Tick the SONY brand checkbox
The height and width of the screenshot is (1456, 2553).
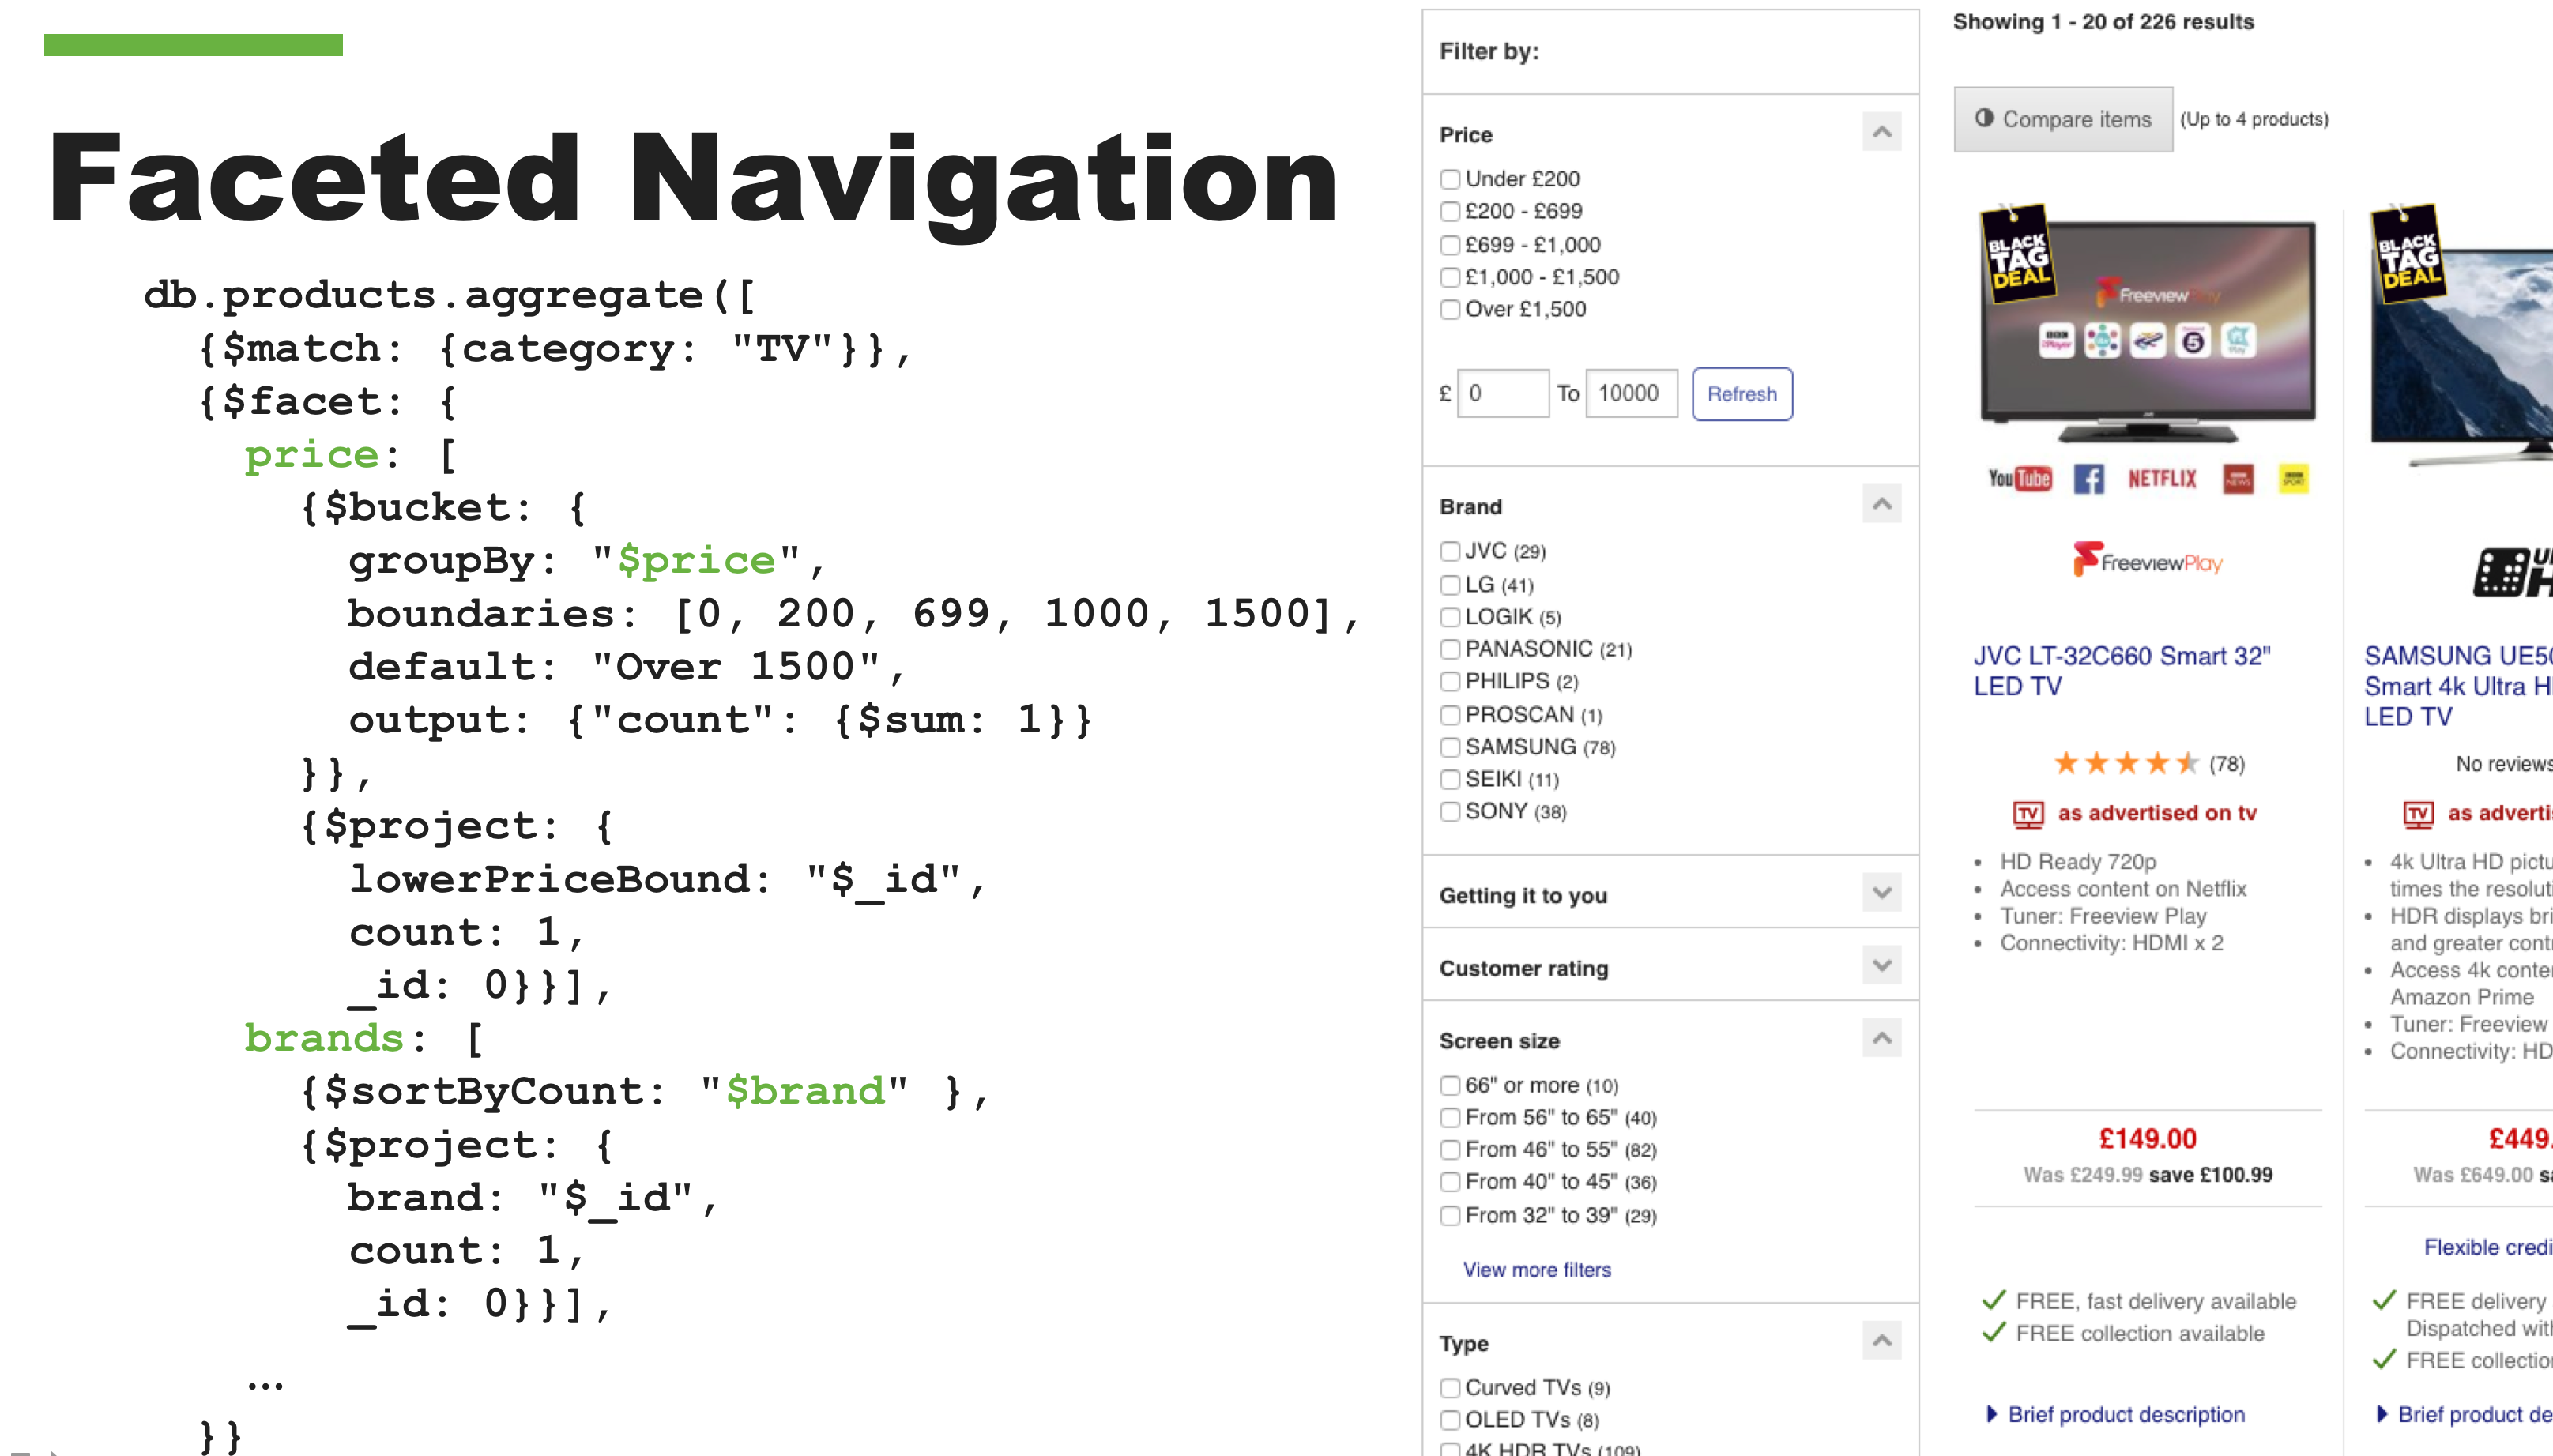[x=1450, y=811]
